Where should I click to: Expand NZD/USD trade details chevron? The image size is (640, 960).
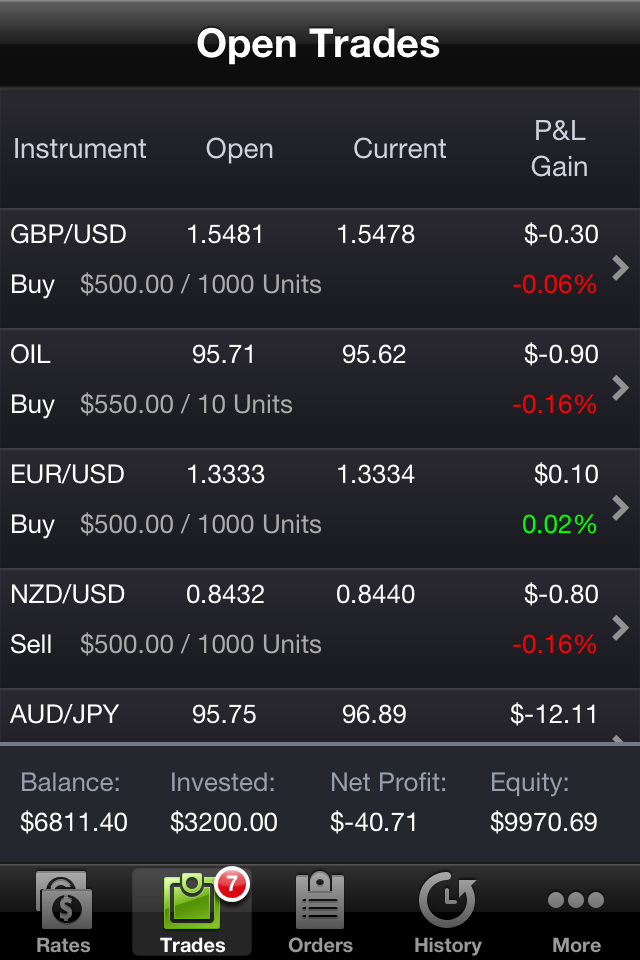click(x=620, y=627)
